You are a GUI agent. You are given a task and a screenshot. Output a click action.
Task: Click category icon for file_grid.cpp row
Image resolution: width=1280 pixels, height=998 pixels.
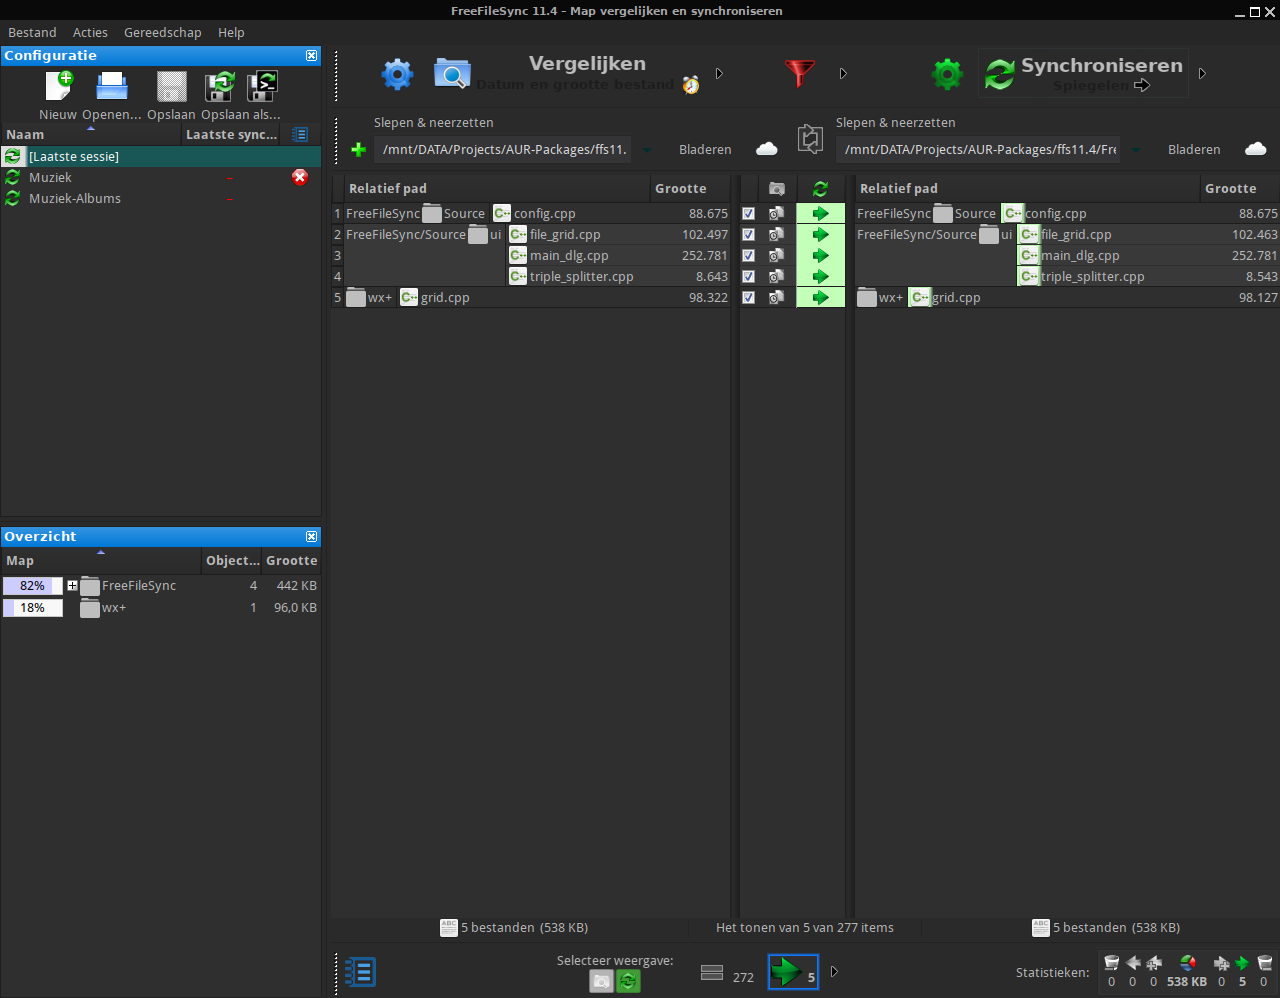coord(776,234)
